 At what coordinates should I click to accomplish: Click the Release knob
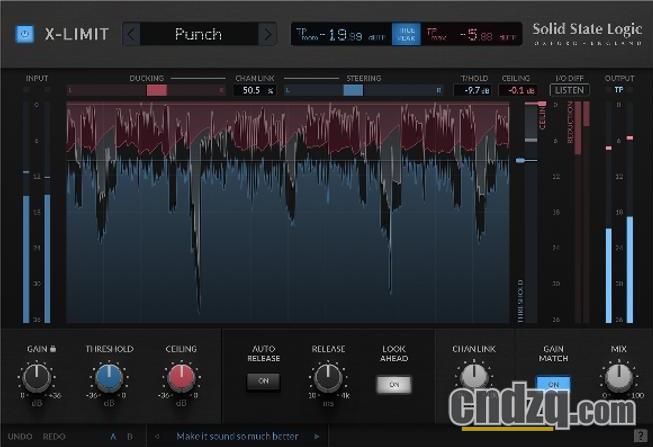point(328,377)
